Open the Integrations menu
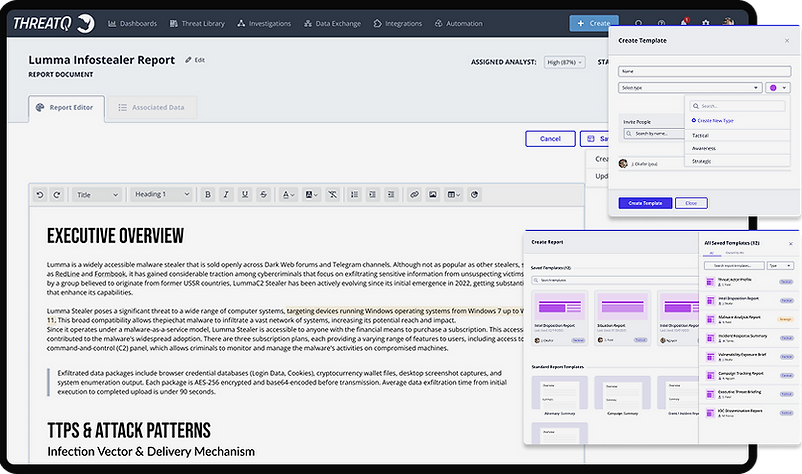802x474 pixels. 398,24
